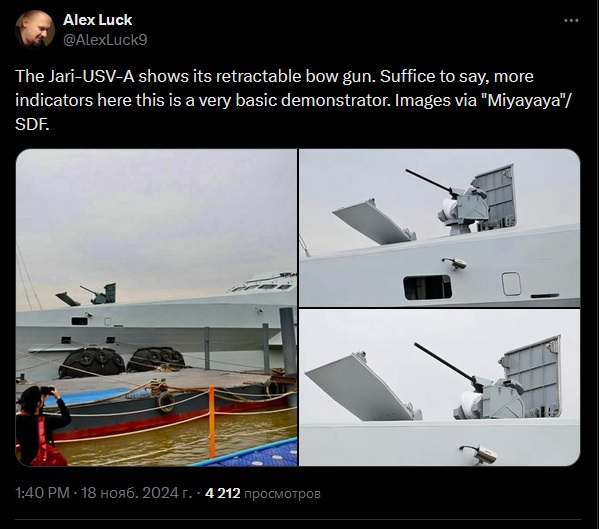Open the top-right photo of the bow gun

tap(439, 228)
